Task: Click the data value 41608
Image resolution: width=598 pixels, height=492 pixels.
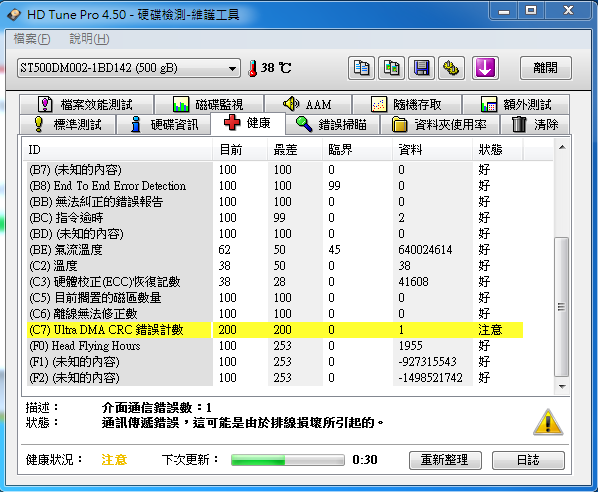Action: coord(413,282)
